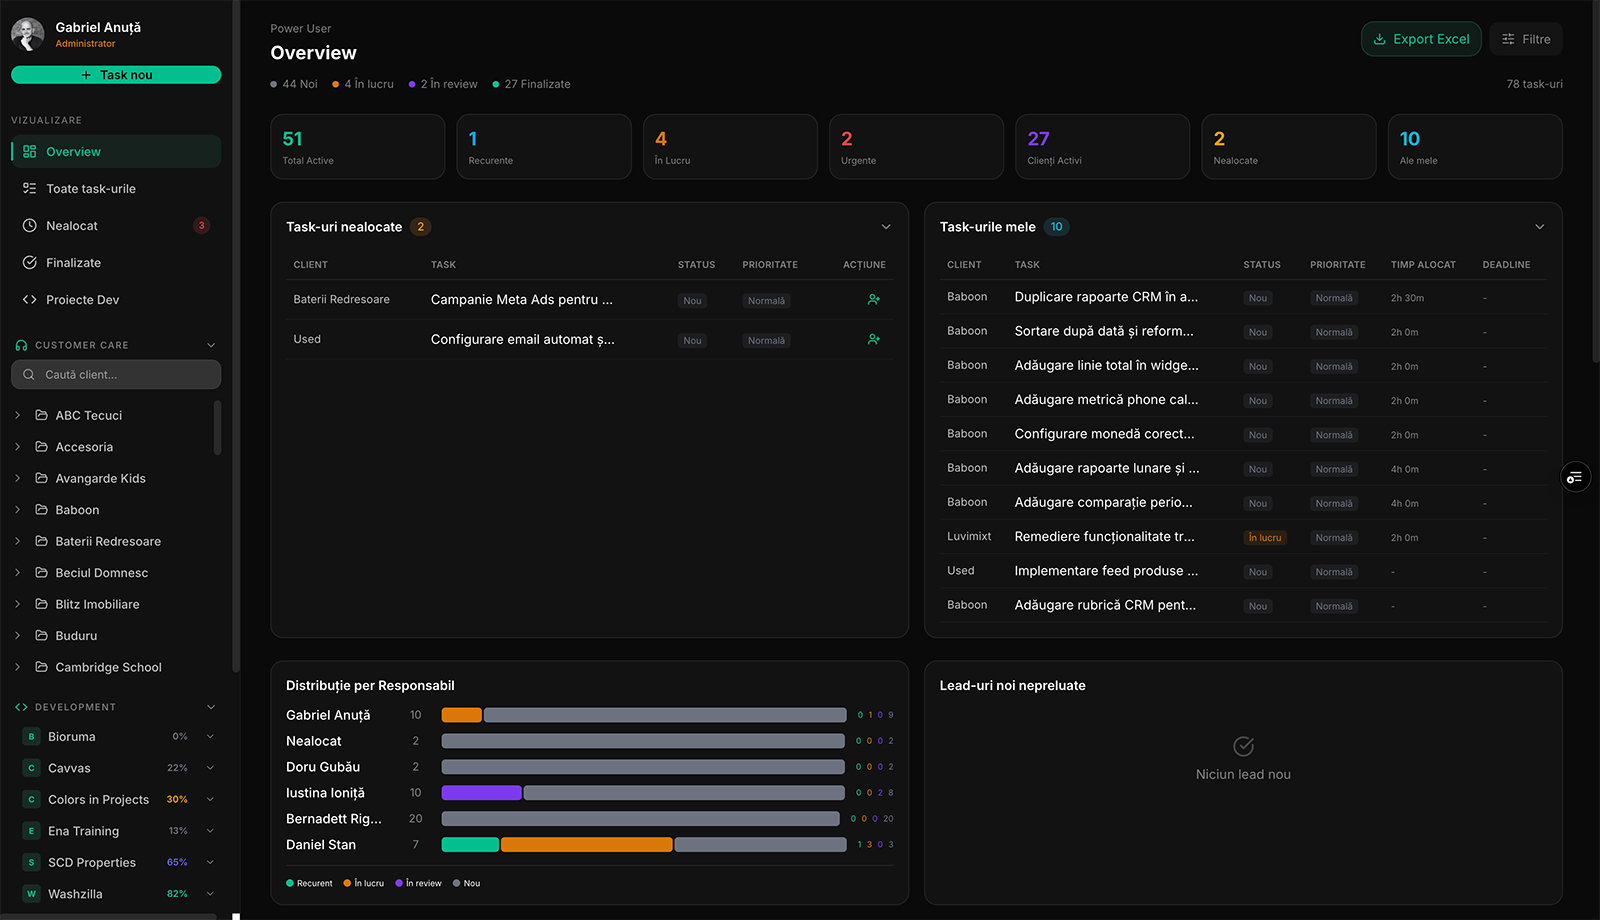Screen dimensions: 1600x920
Task: Click the Nealocat clock icon
Action: [29, 226]
